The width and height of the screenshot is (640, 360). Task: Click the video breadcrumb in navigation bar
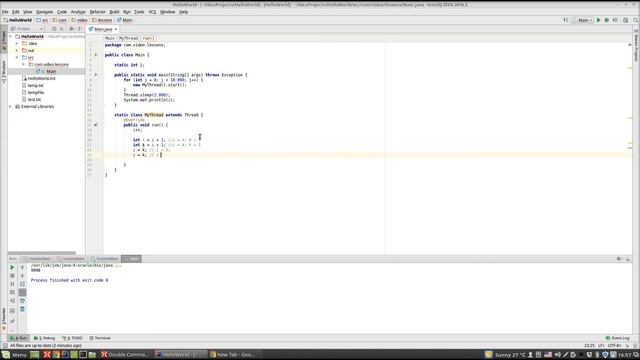tap(80, 20)
